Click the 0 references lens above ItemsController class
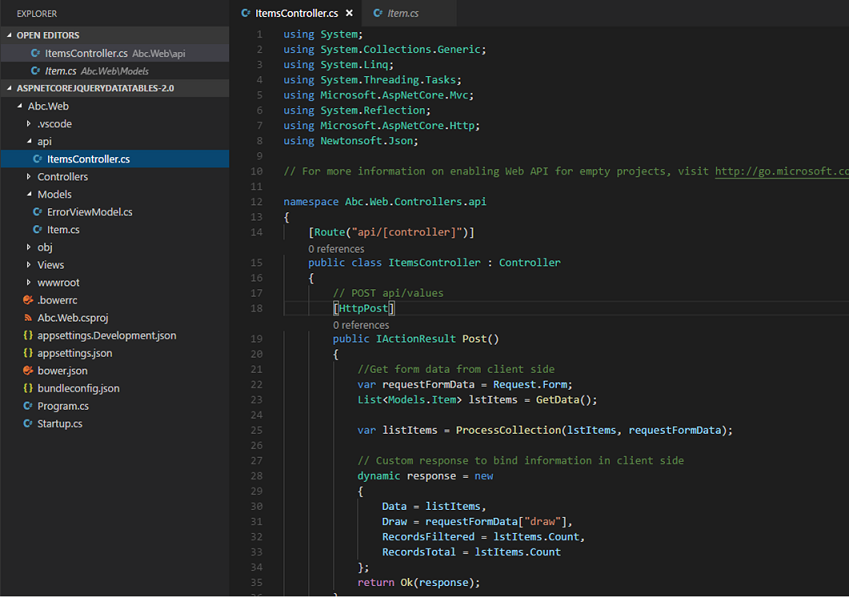Viewport: 849px width, 598px height. 336,249
